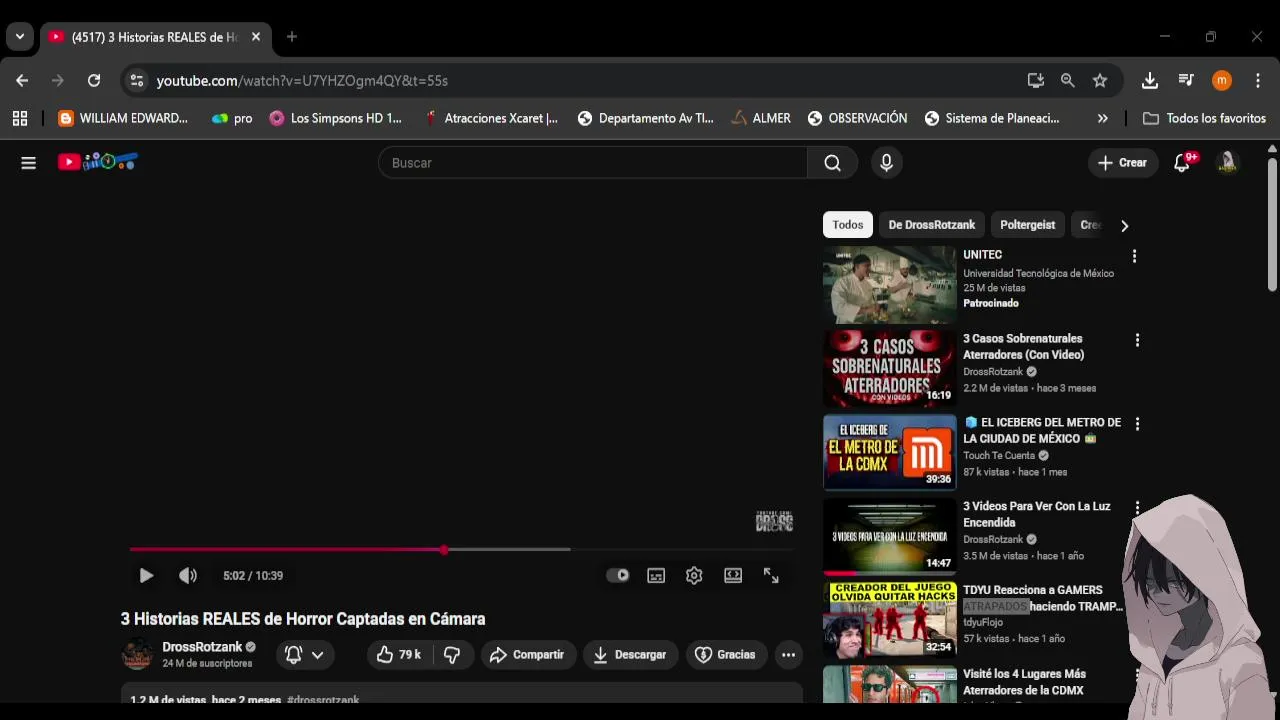1280x720 pixels.
Task: Click the Gracias button
Action: [725, 654]
